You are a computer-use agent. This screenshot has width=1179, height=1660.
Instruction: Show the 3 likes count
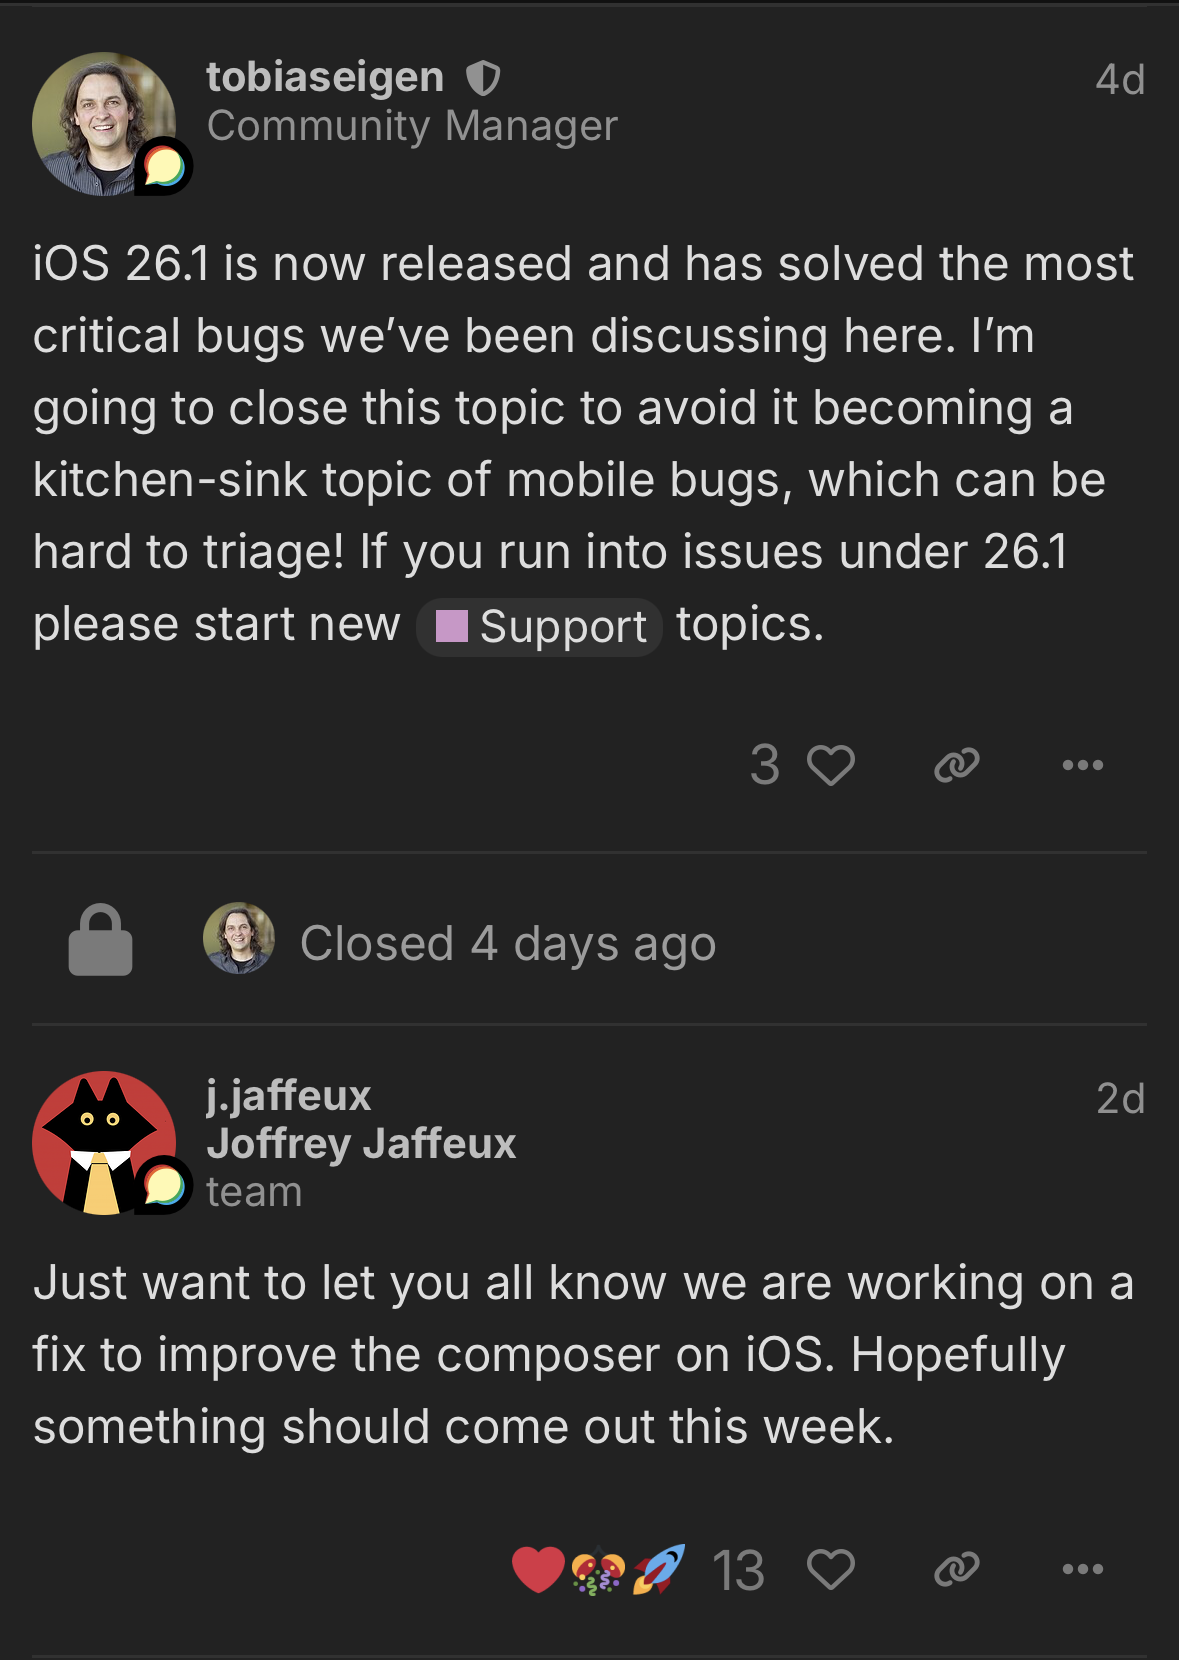click(x=765, y=766)
